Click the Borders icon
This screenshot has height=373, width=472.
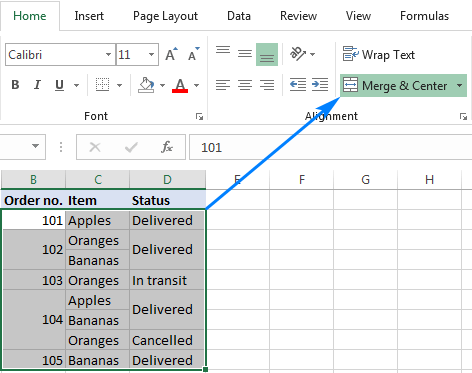[102, 85]
